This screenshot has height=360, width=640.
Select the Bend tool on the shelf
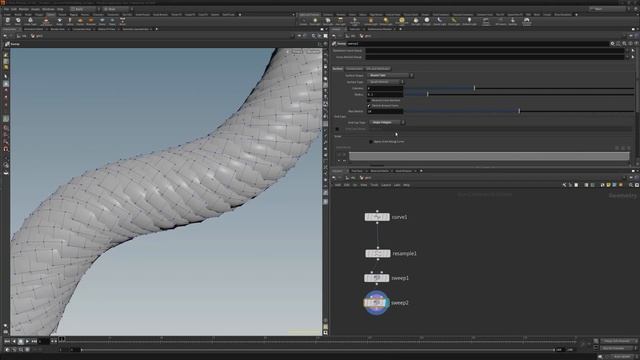18,21
